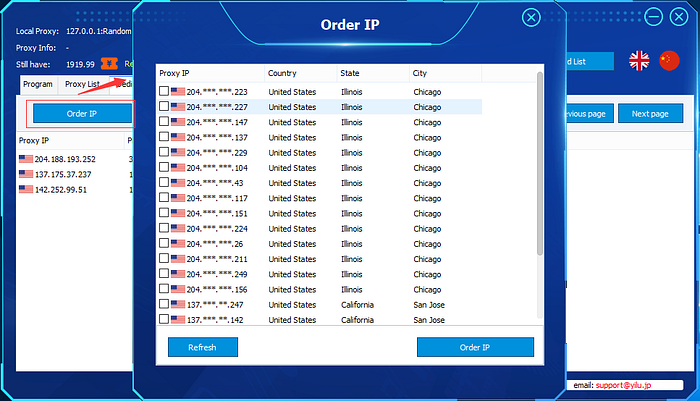The image size is (700, 401).
Task: Confirm with the dialog's Order IP button
Action: pos(475,347)
